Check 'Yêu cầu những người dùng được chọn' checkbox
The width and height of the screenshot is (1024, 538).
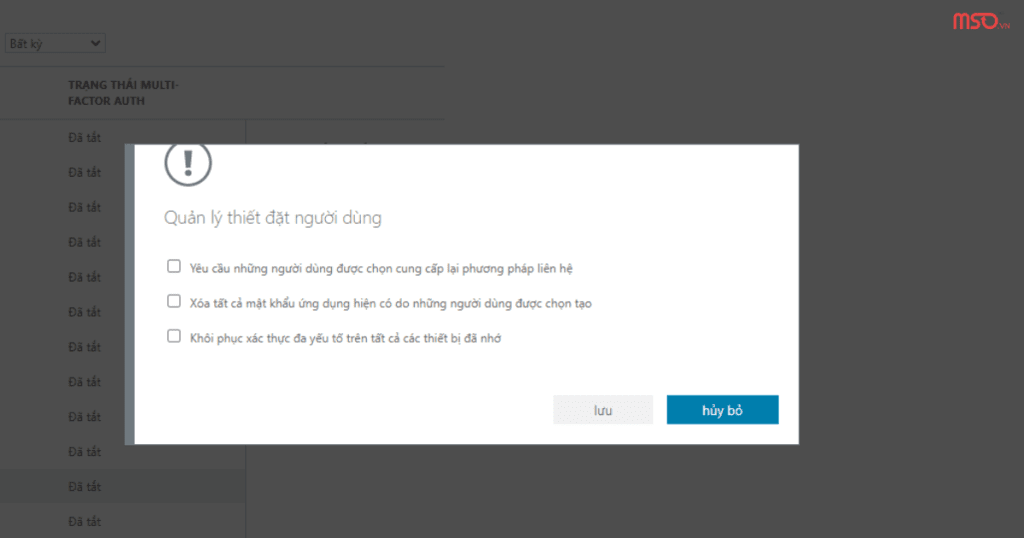point(174,266)
